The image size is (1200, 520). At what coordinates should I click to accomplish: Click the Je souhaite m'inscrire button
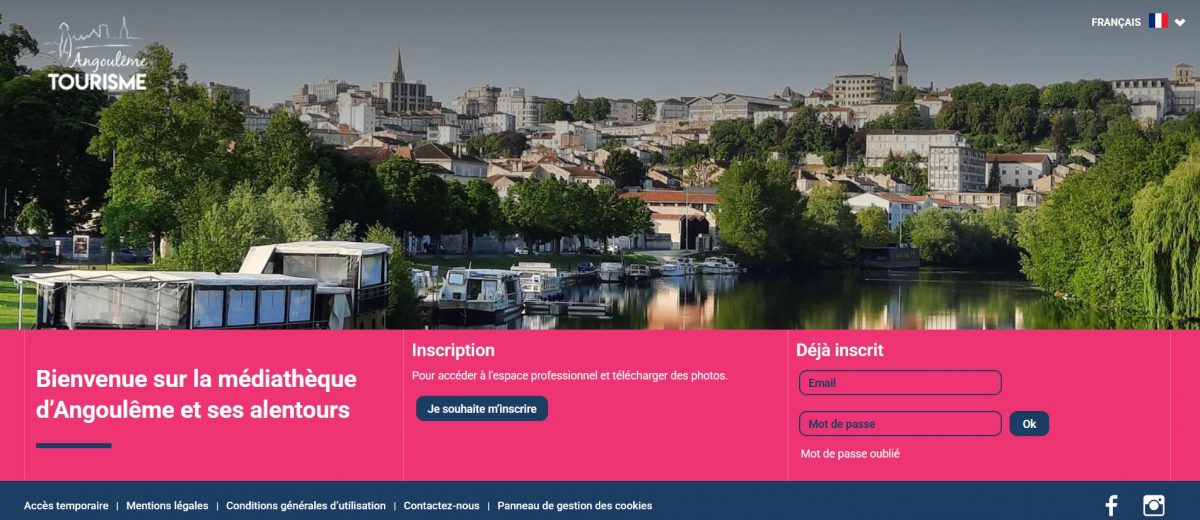click(x=482, y=409)
